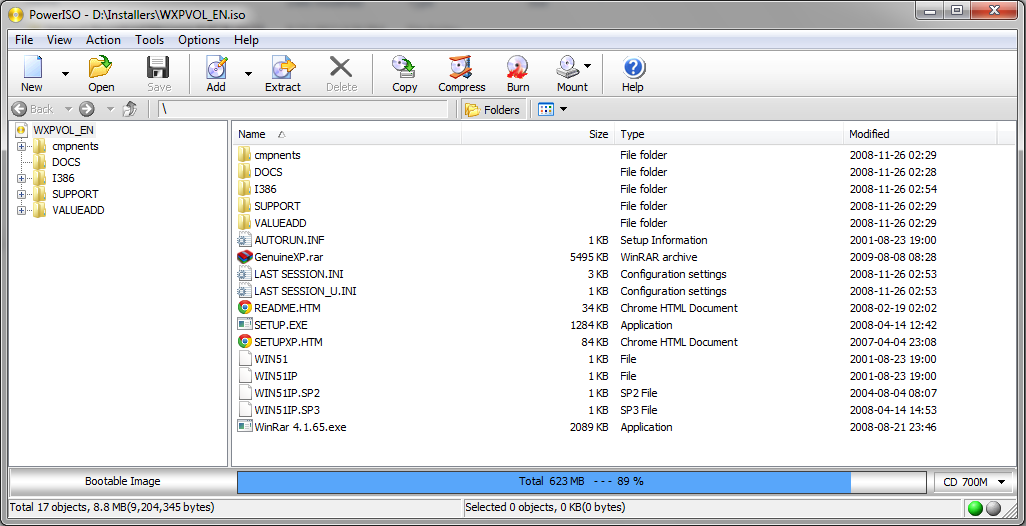
Task: Select the LAST SESSION_U.INI file
Action: click(x=306, y=291)
